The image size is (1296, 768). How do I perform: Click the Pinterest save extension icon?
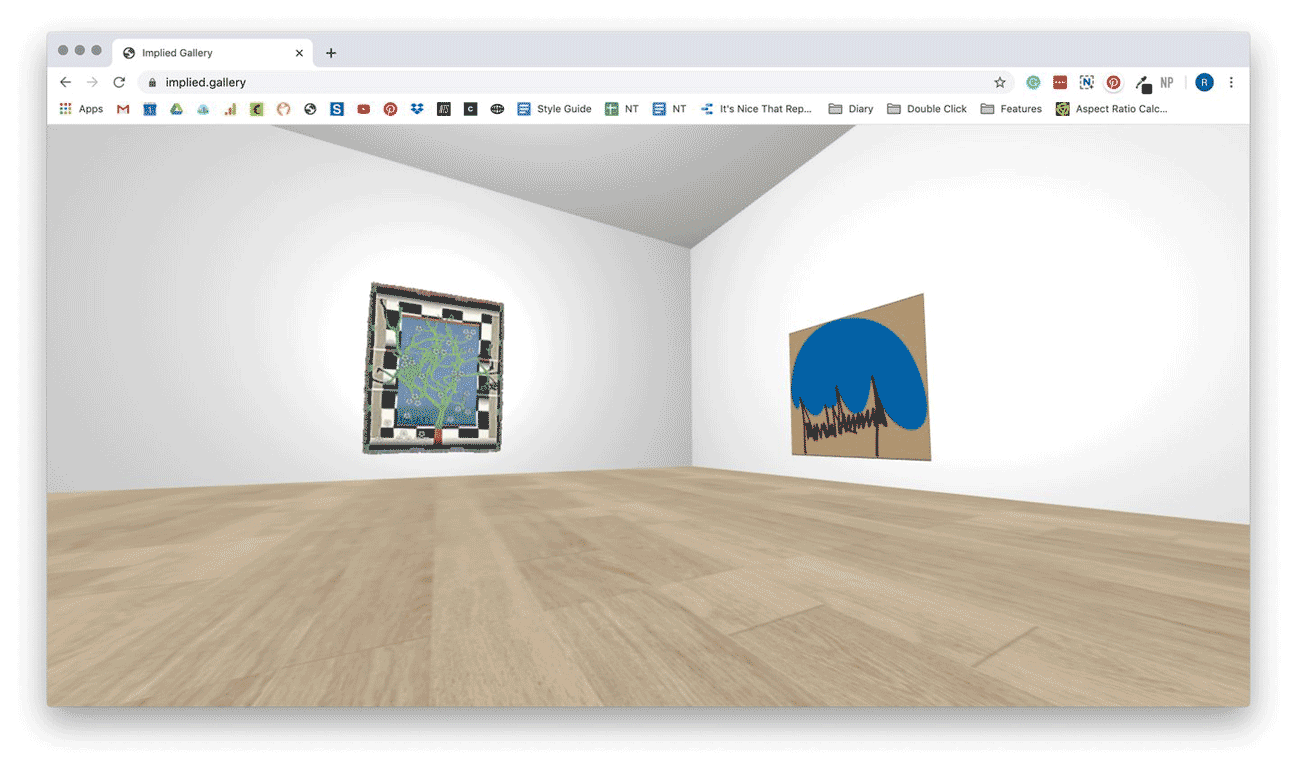(1113, 83)
